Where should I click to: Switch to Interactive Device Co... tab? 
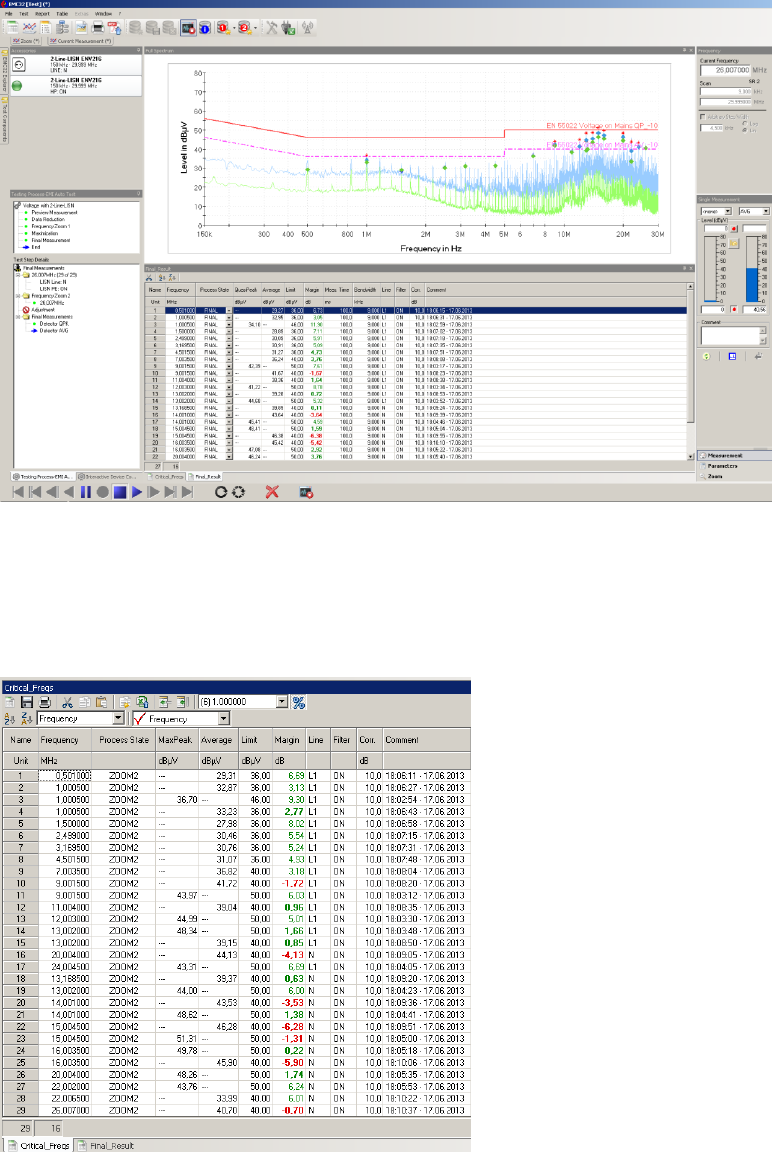(107, 476)
